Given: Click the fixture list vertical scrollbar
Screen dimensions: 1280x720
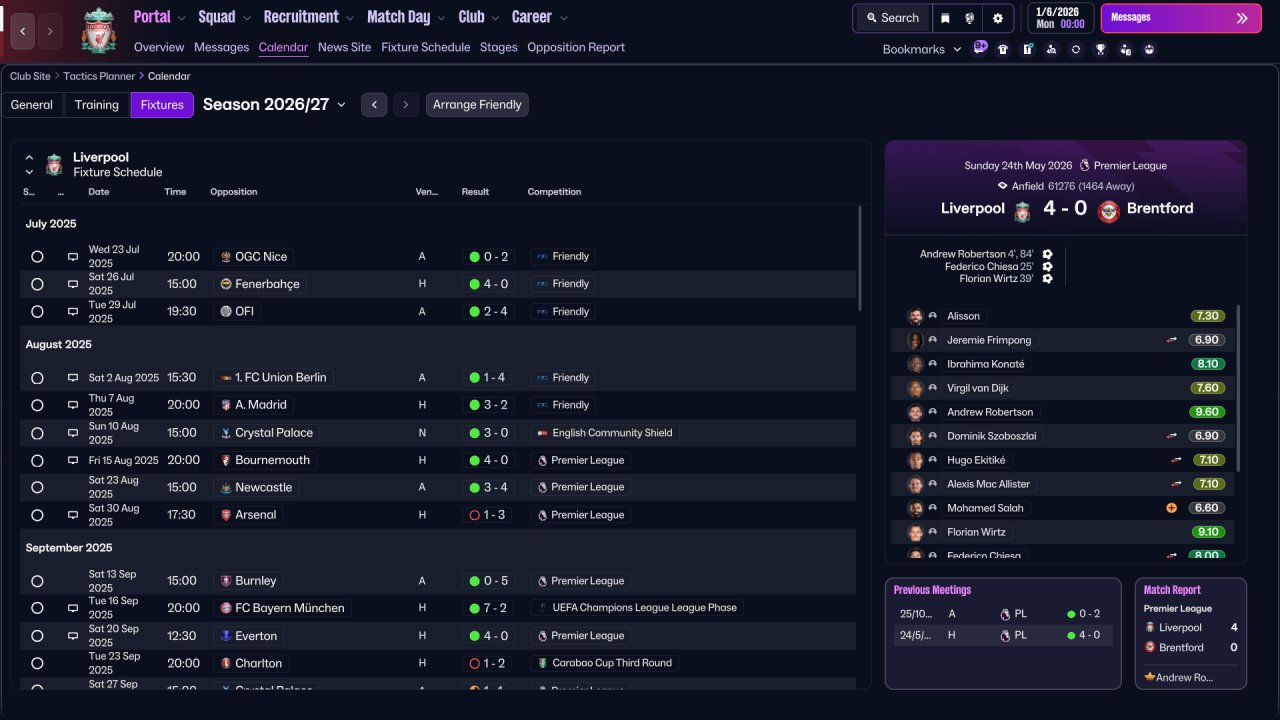Looking at the screenshot, I should pyautogui.click(x=859, y=259).
